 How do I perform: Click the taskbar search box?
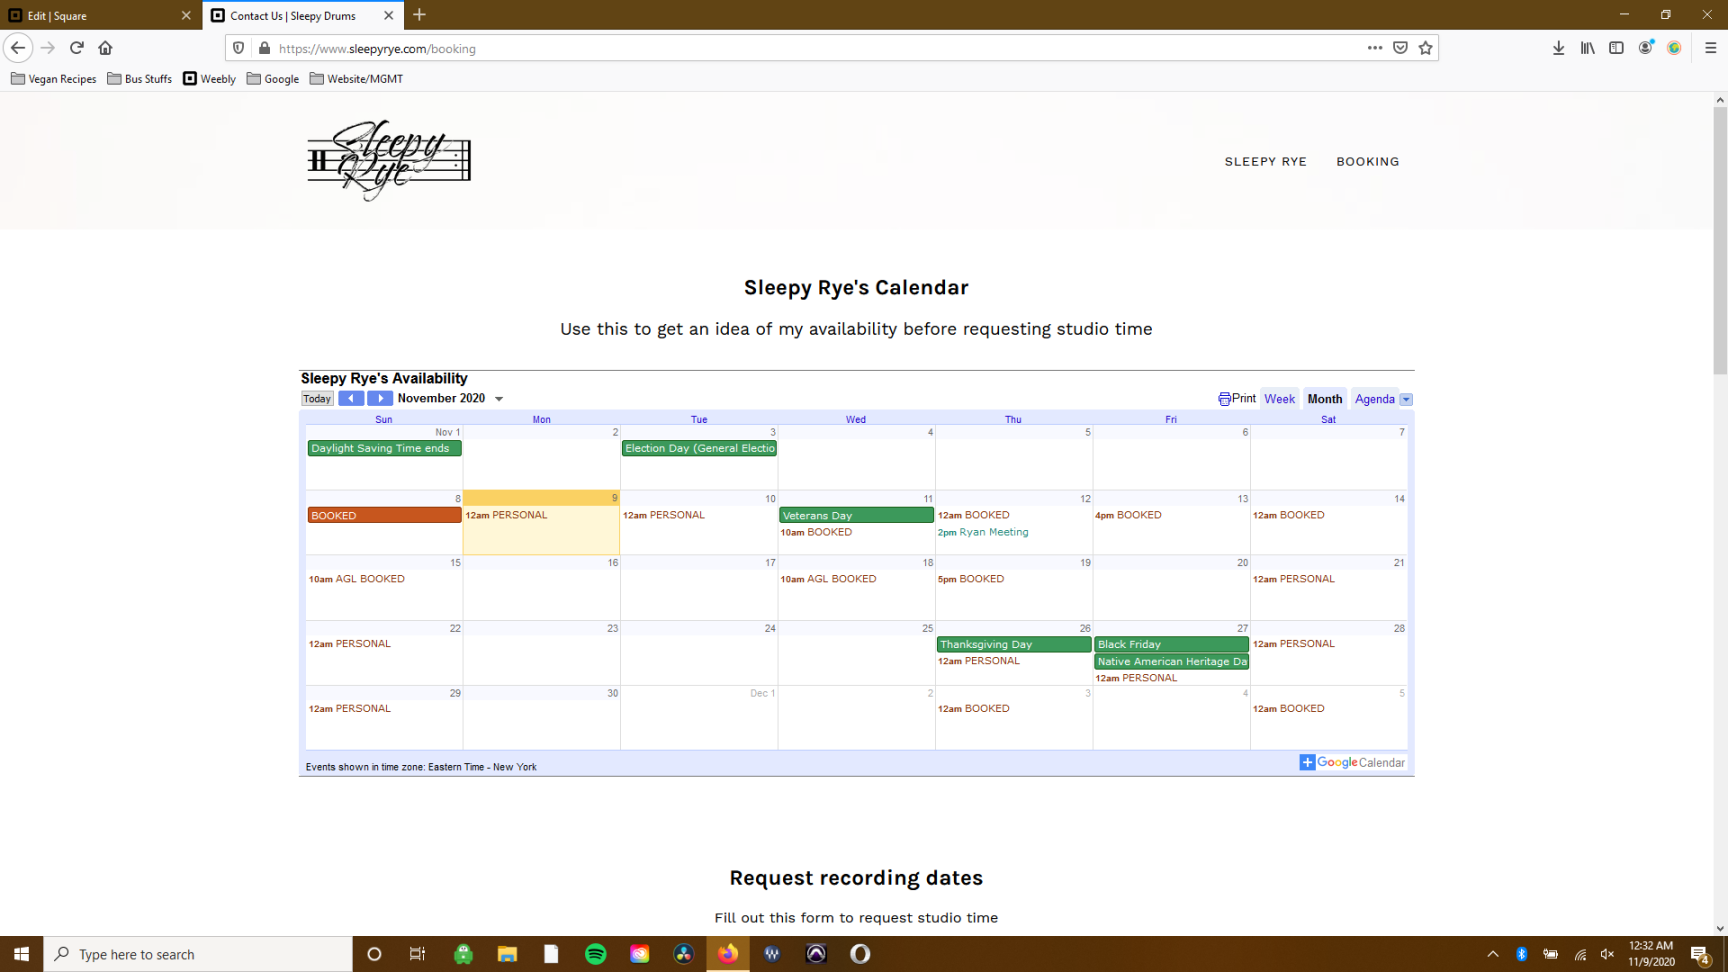198,954
